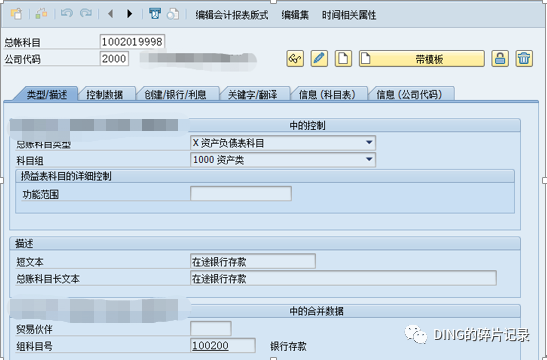Click the pencil change icon button

tap(319, 59)
